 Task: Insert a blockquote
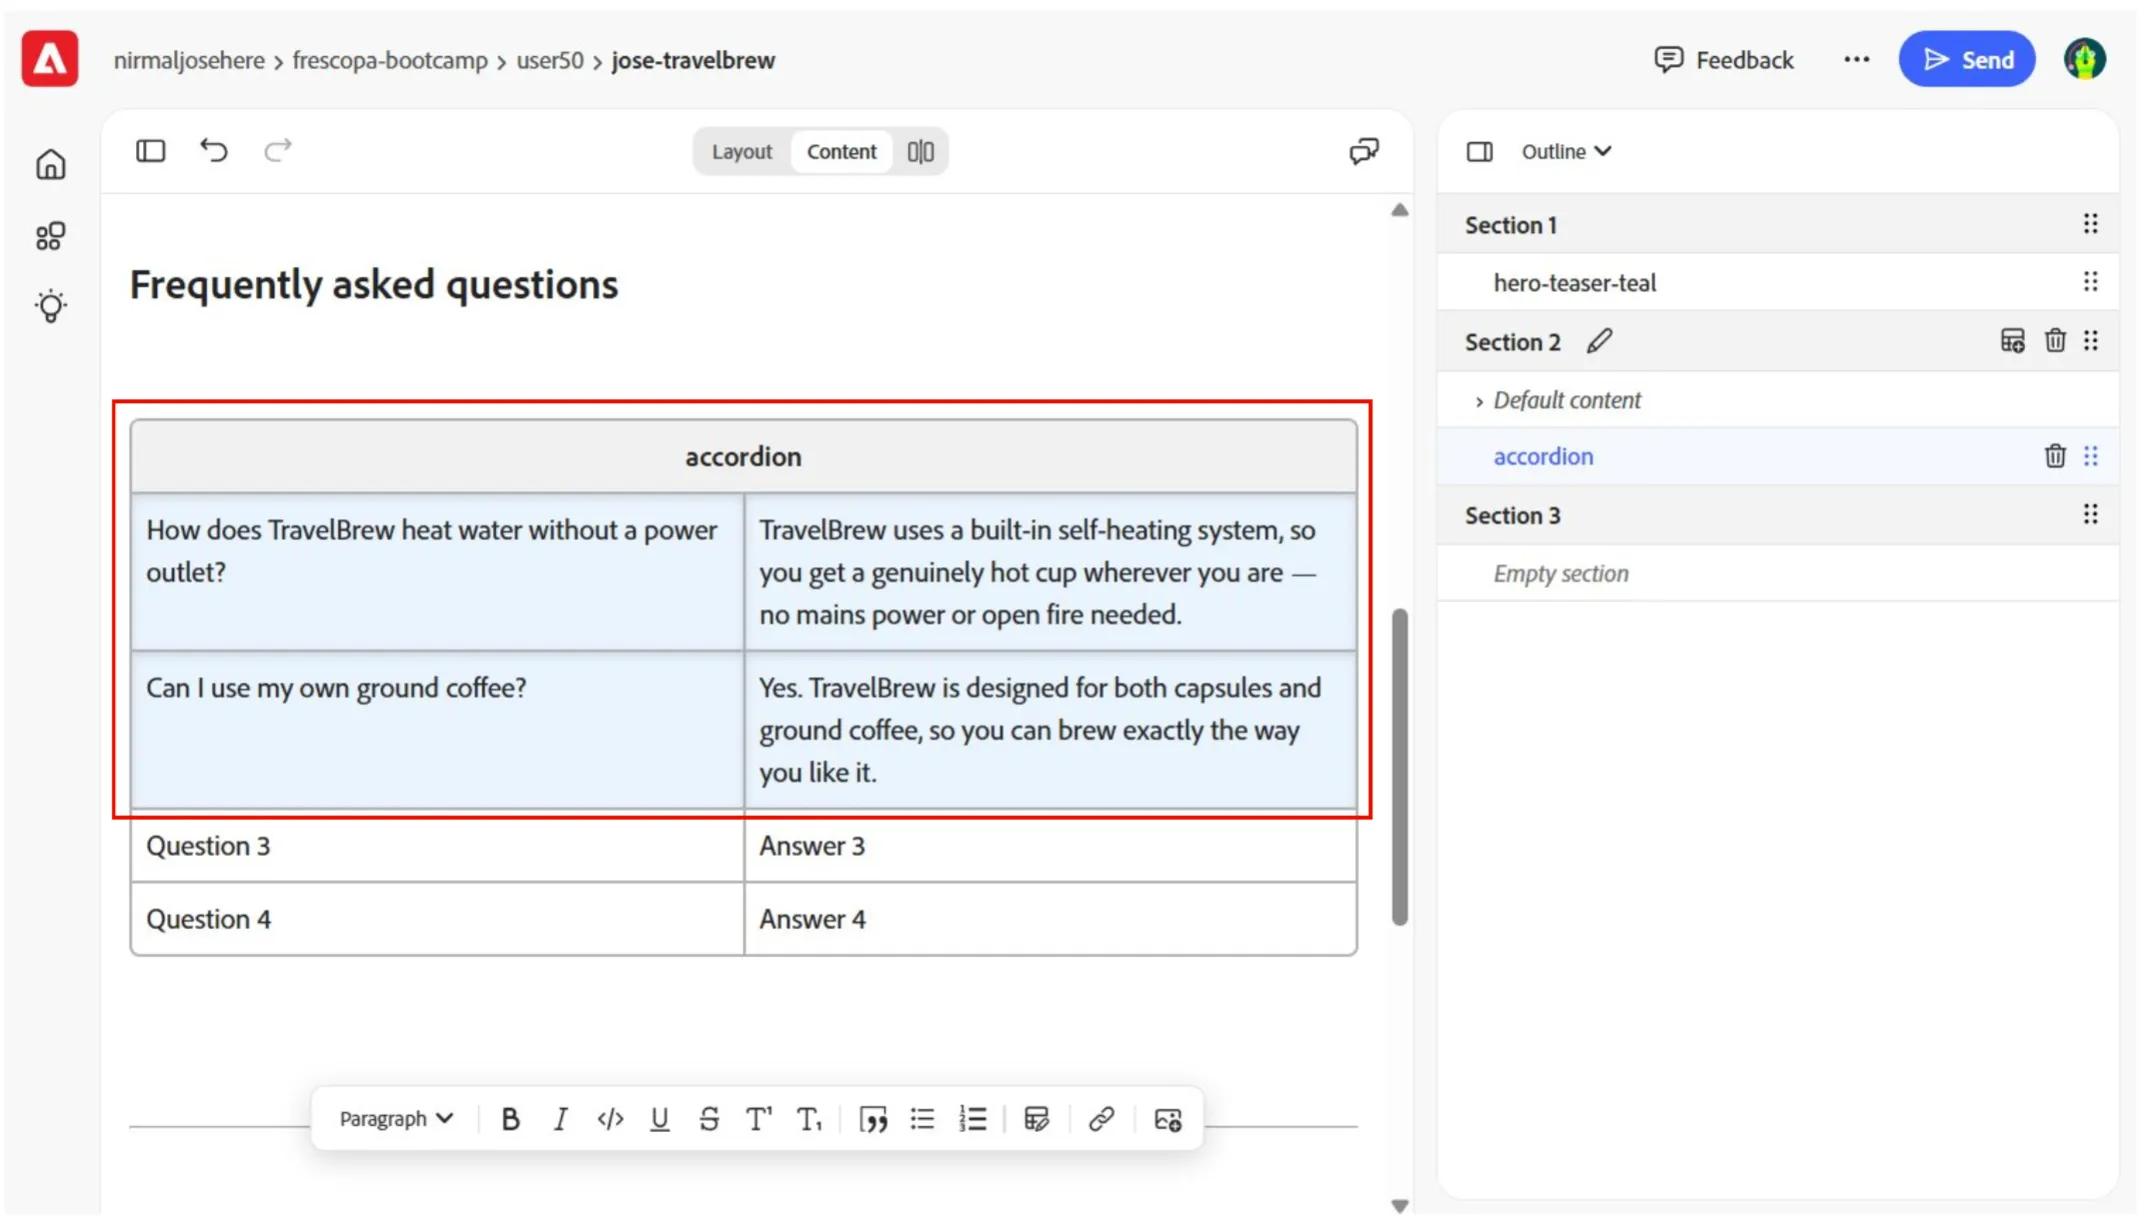coord(873,1119)
